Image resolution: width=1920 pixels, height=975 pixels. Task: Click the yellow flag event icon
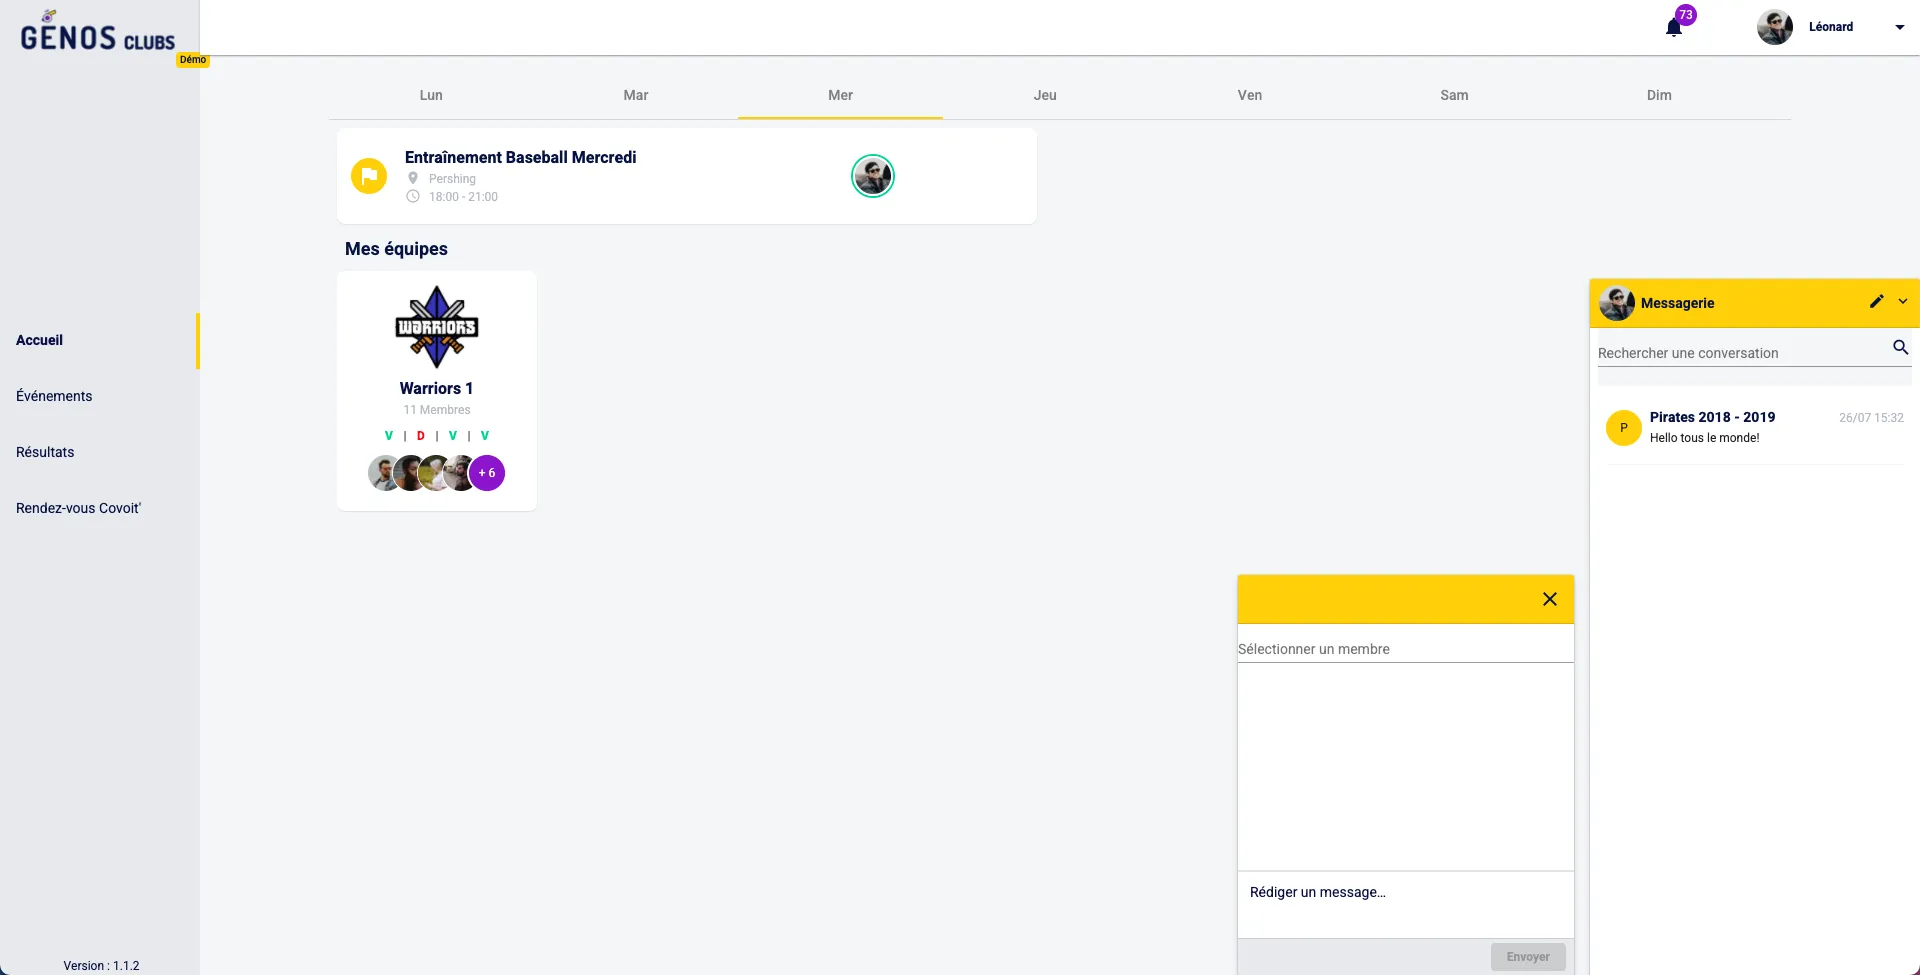click(369, 176)
